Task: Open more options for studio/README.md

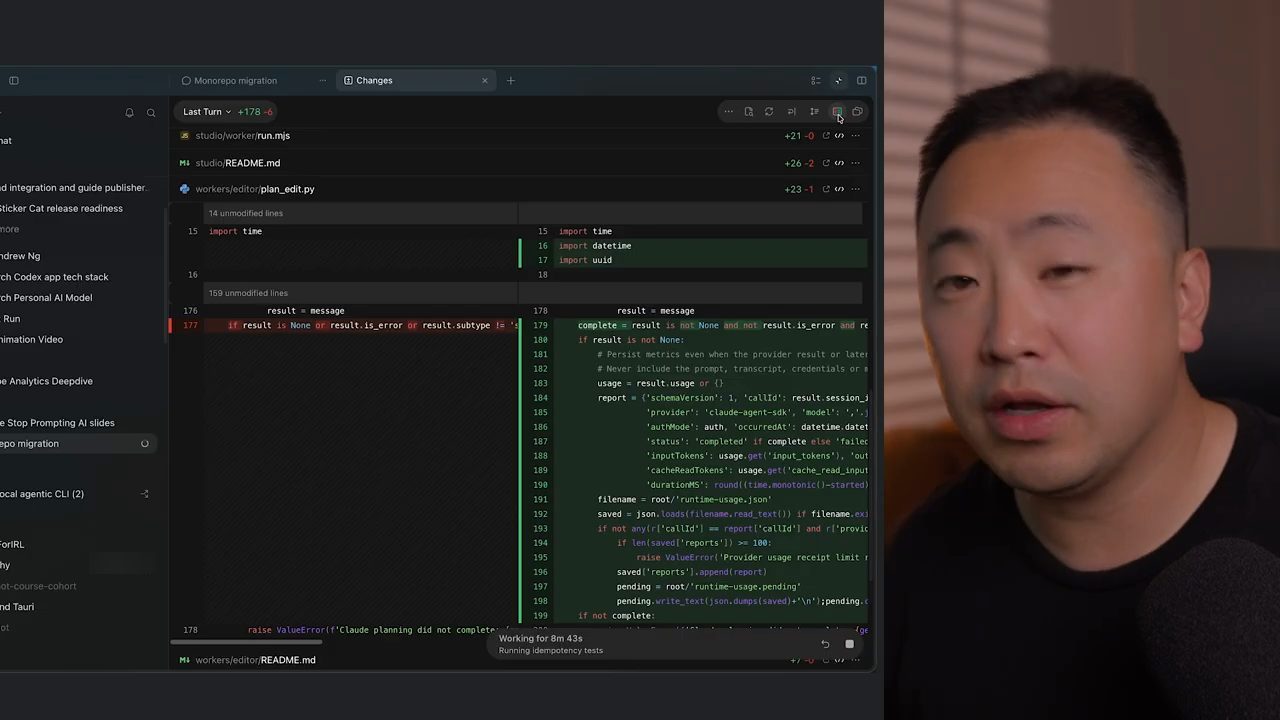Action: 855,163
